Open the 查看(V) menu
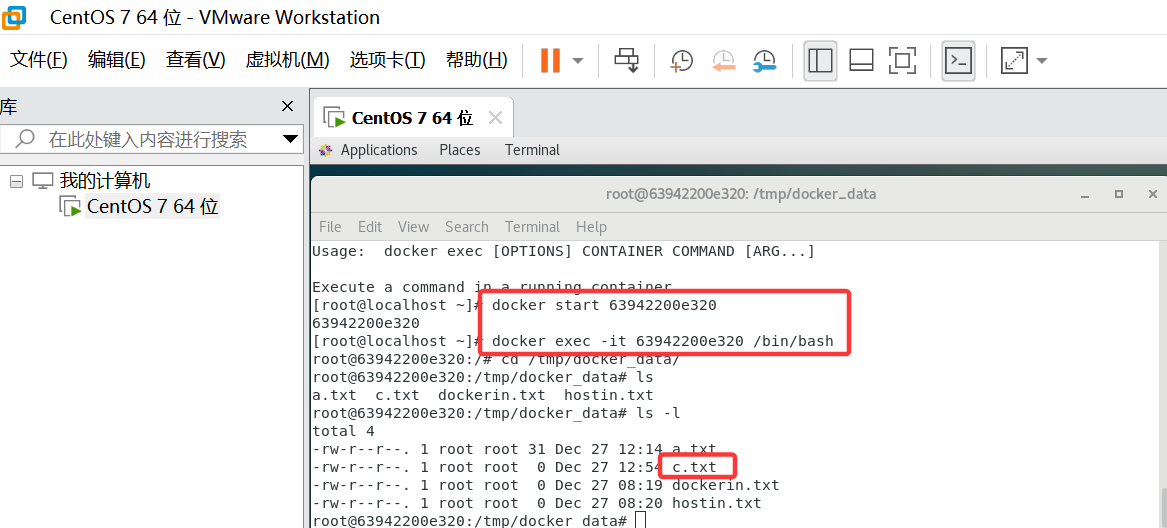This screenshot has height=528, width=1167. click(x=196, y=60)
